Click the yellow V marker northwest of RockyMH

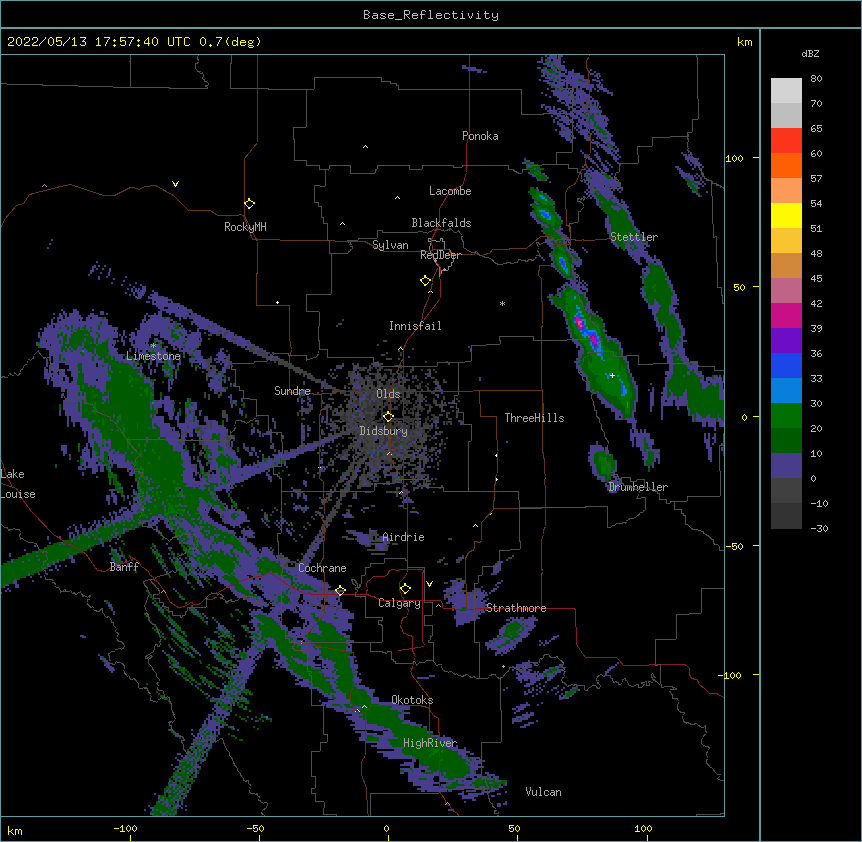point(175,184)
